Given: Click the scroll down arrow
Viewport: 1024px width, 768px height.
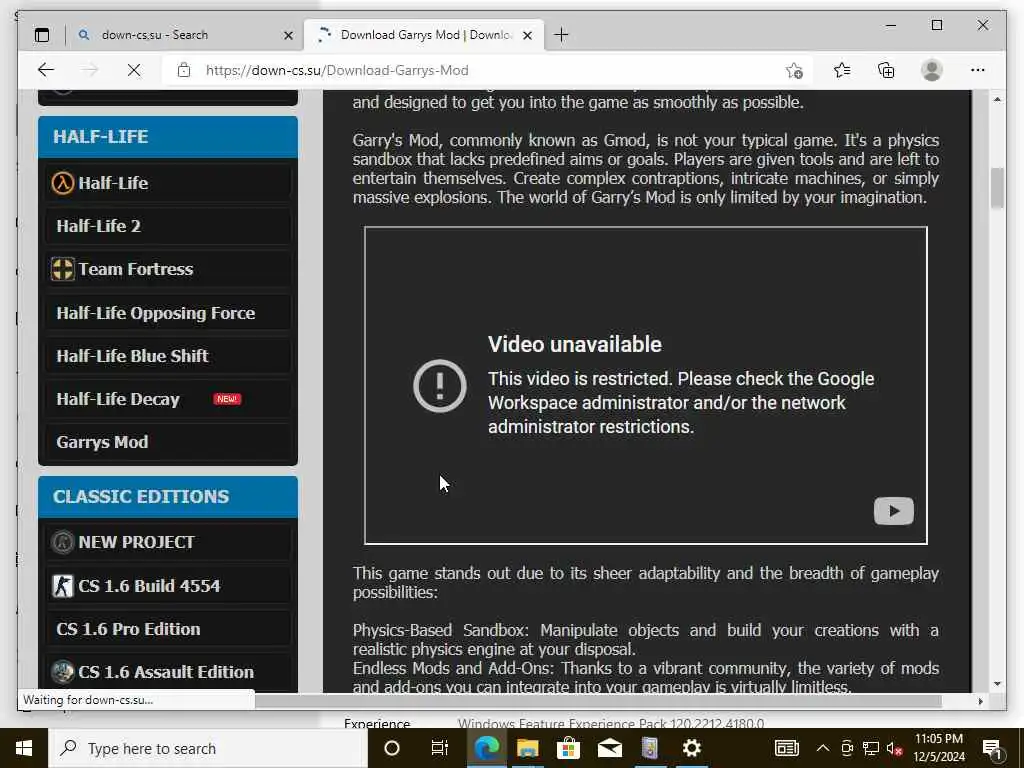Looking at the screenshot, I should click(x=997, y=684).
